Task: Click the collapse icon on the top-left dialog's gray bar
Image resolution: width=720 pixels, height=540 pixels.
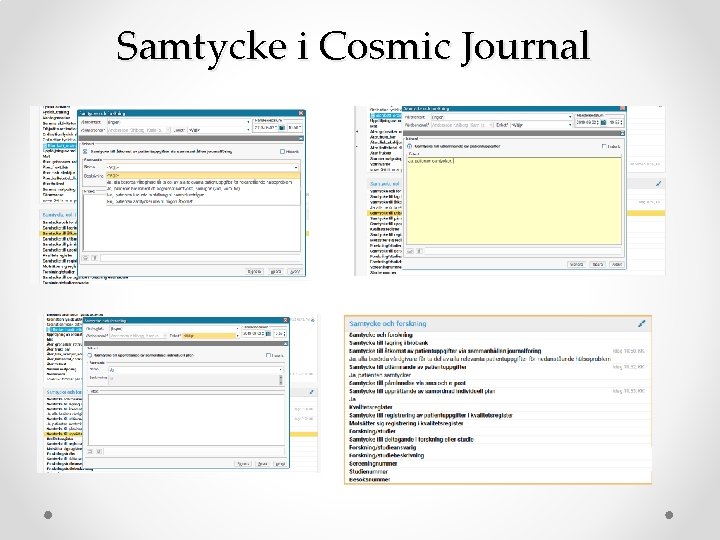Action: 301,138
